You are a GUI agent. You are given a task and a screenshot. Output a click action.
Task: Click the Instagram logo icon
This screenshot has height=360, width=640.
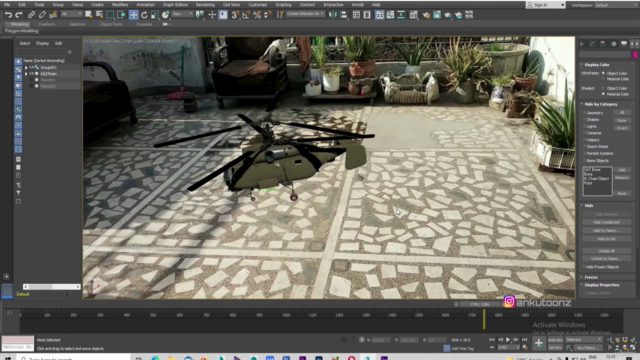point(509,301)
